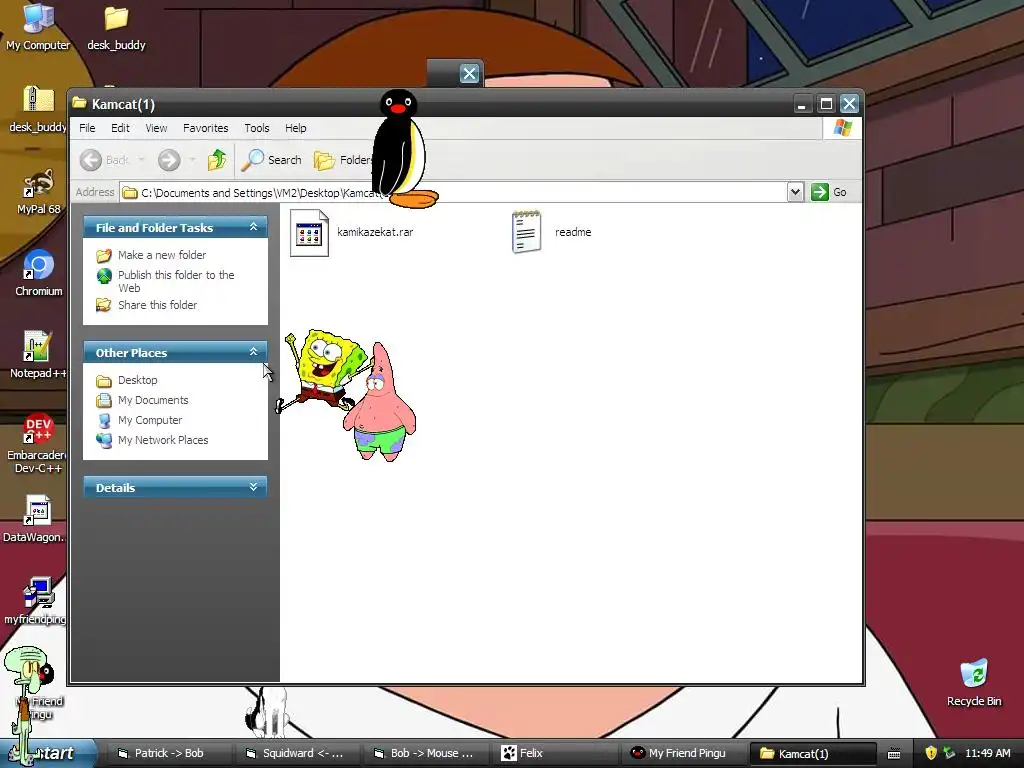Click the Go button
Viewport: 1024px width, 768px height.
tap(829, 192)
